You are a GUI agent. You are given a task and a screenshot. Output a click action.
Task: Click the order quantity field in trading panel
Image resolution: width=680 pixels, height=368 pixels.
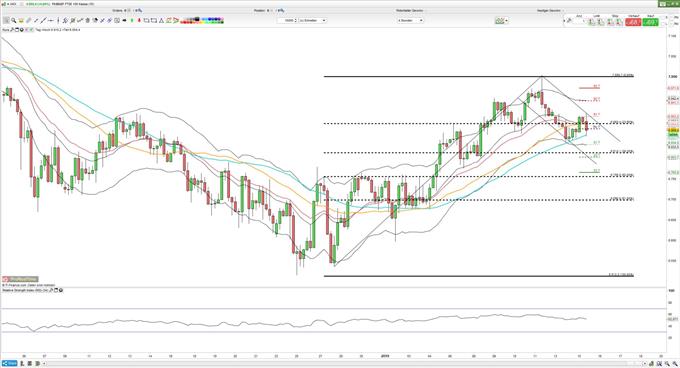coord(579,21)
